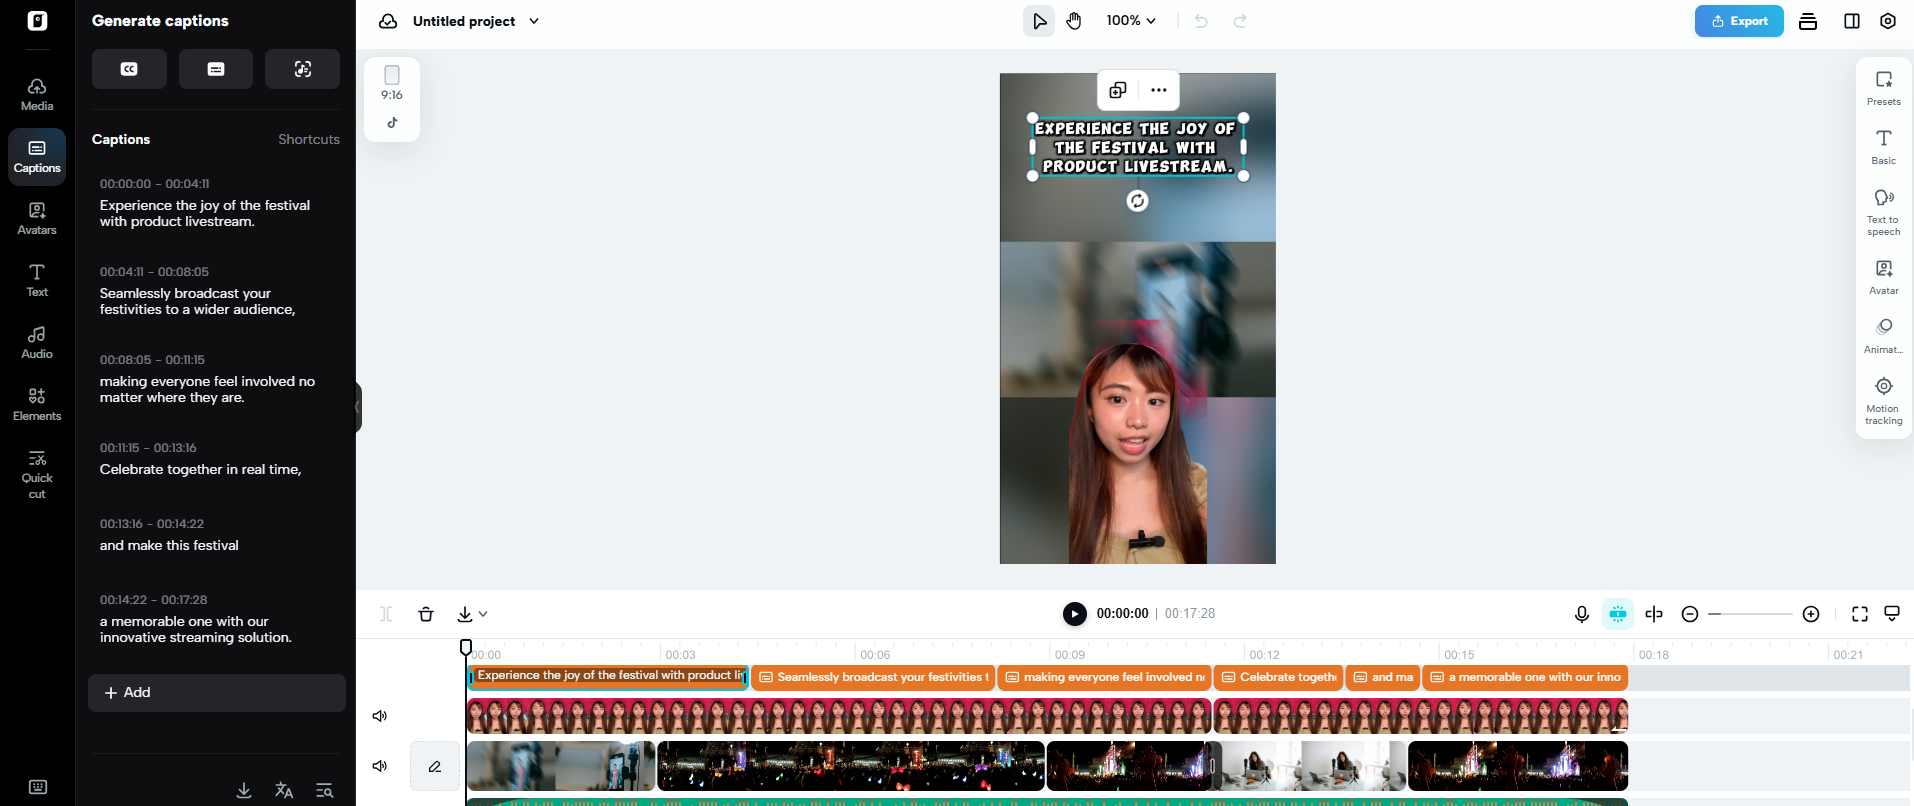Viewport: 1914px width, 806px height.
Task: Click the timeline split-at-center alignment icon
Action: [x=1654, y=614]
